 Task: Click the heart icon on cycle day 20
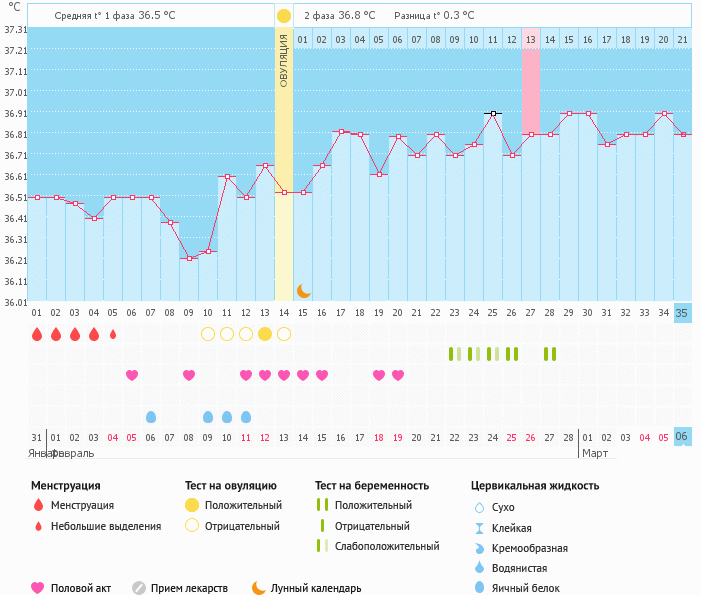[398, 375]
